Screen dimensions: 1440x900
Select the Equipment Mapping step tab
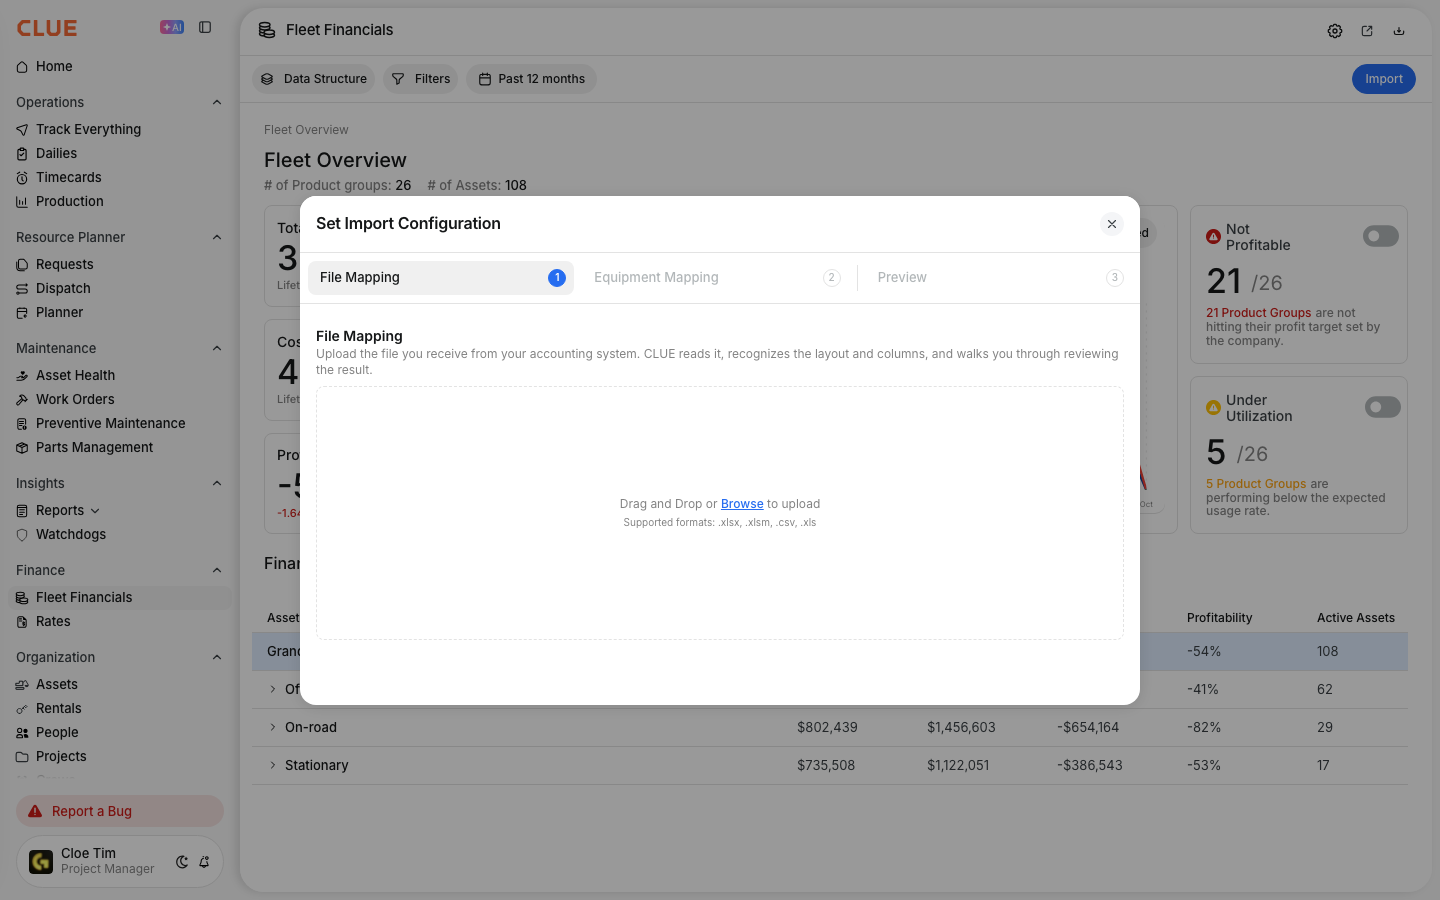click(716, 278)
